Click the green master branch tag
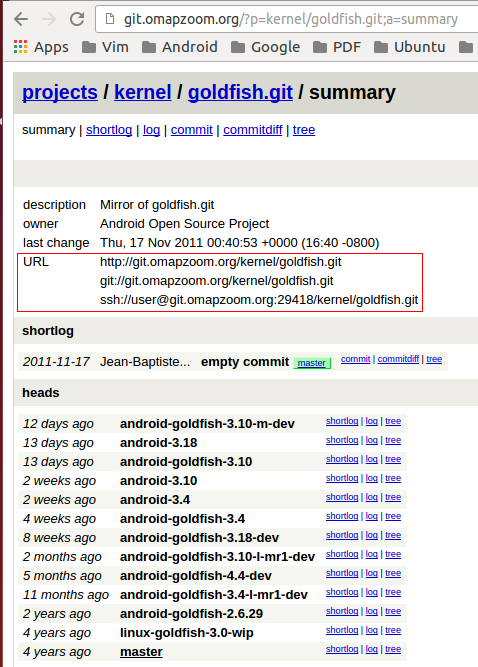Image resolution: width=478 pixels, height=667 pixels. pos(312,363)
